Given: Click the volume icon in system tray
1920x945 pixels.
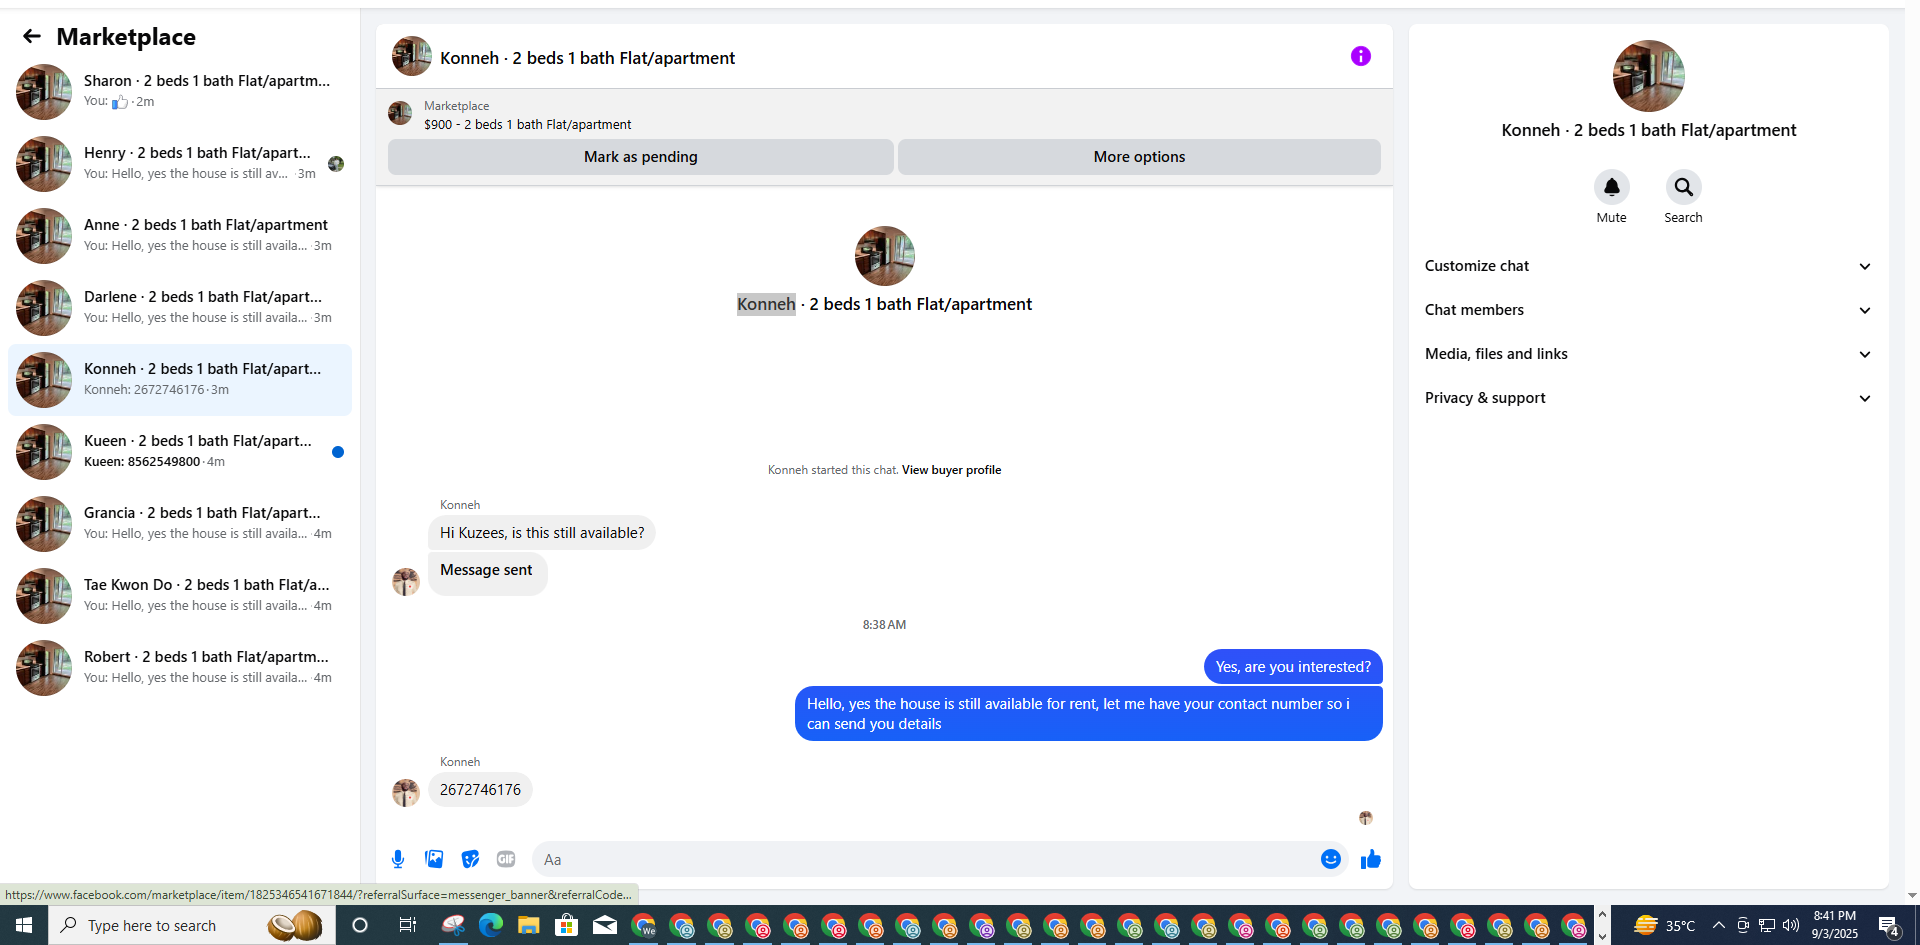Looking at the screenshot, I should click(x=1791, y=925).
